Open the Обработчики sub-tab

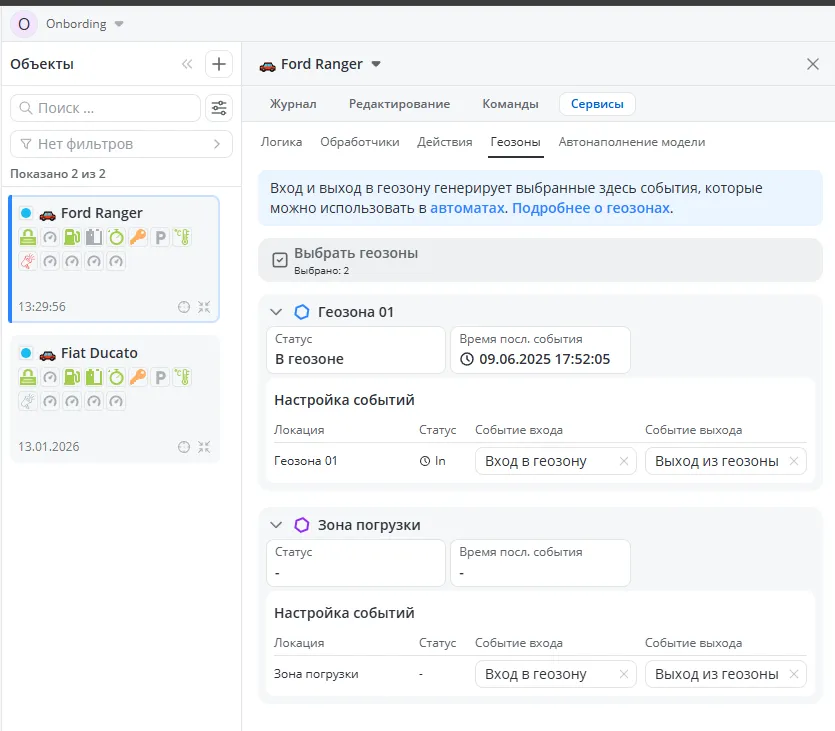[x=359, y=142]
